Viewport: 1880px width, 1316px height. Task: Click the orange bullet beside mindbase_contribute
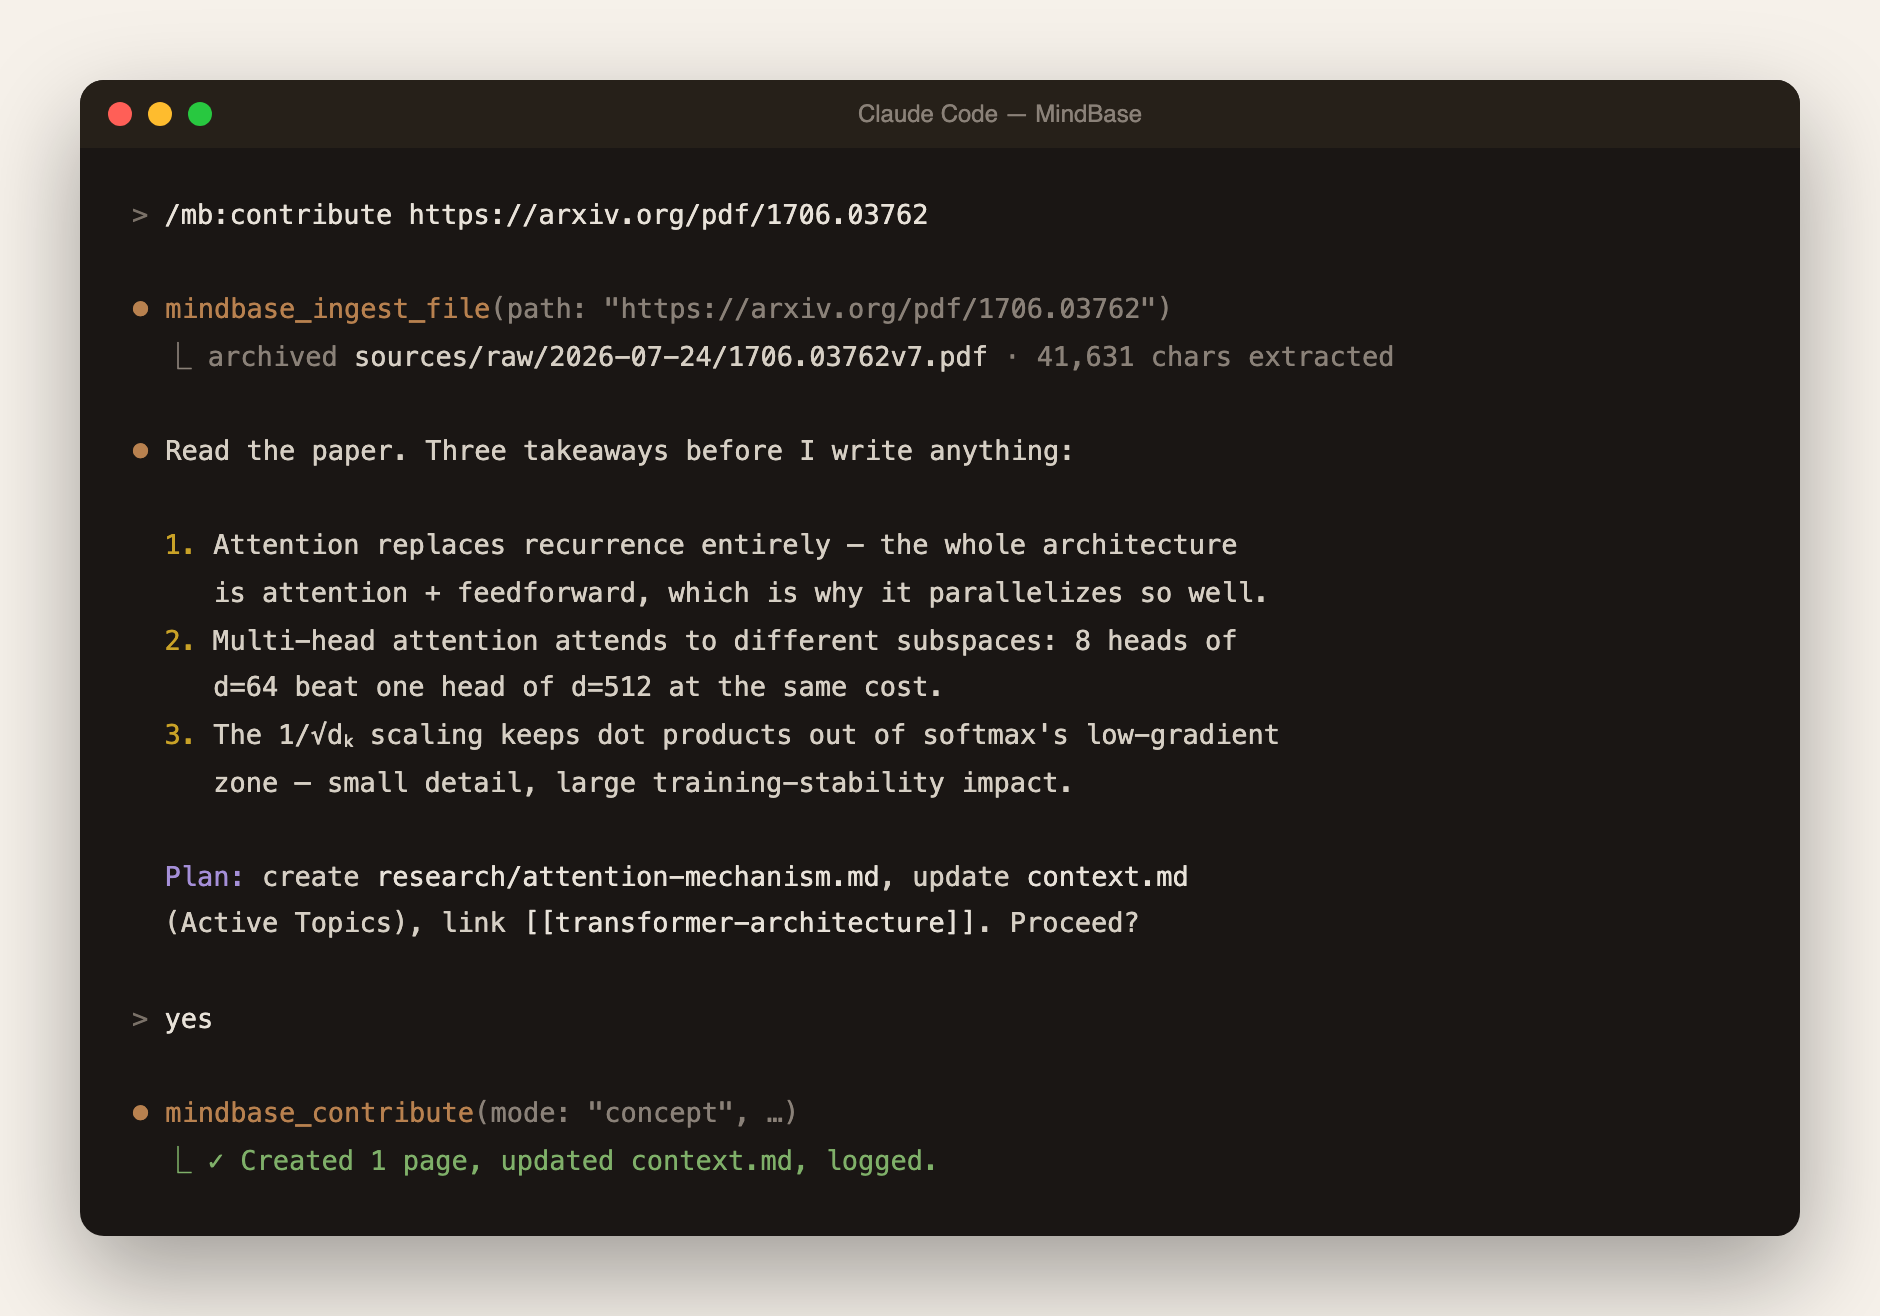click(x=141, y=1113)
